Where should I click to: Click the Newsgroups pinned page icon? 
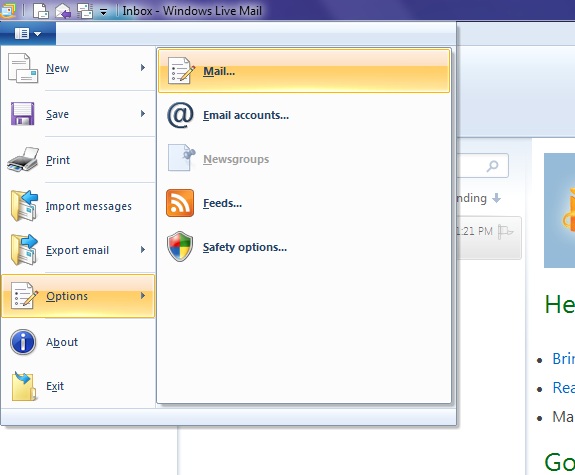point(181,158)
